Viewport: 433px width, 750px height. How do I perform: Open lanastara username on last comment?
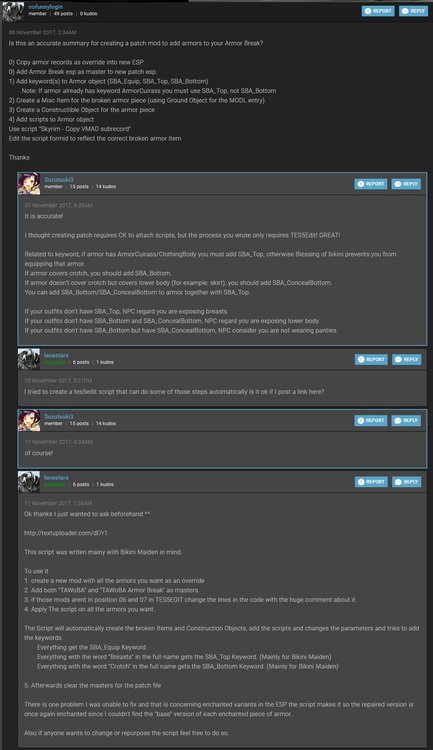click(56, 478)
